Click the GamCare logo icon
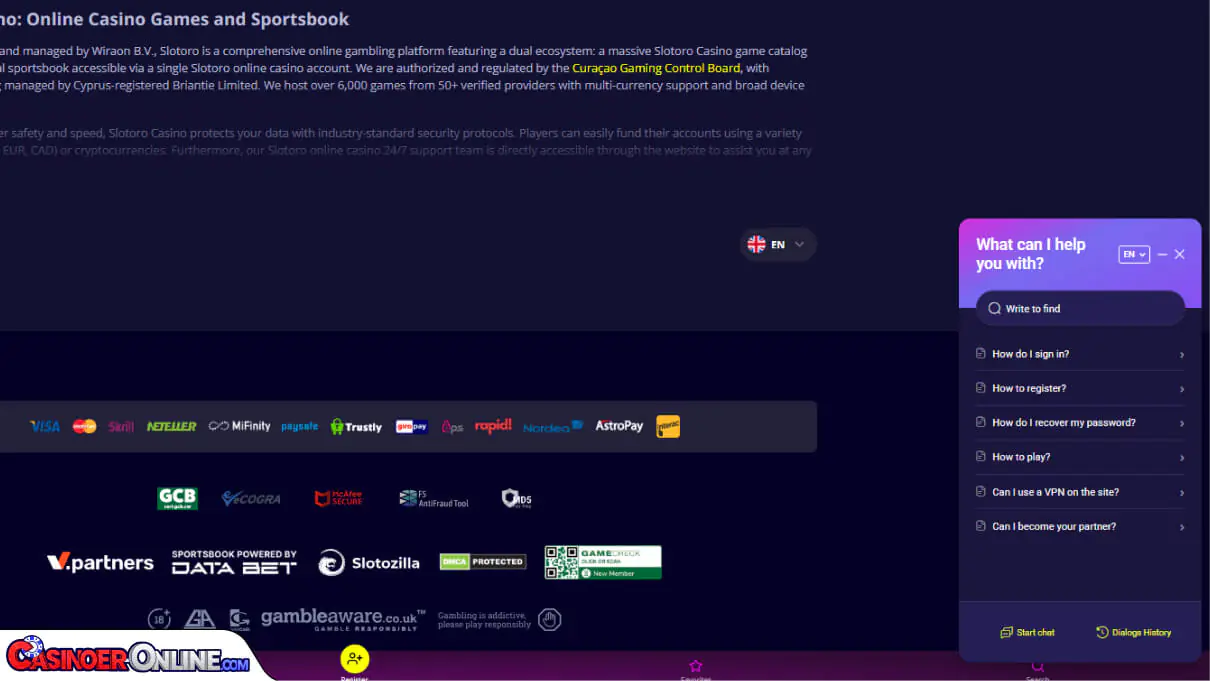The height and width of the screenshot is (681, 1210). pos(239,619)
